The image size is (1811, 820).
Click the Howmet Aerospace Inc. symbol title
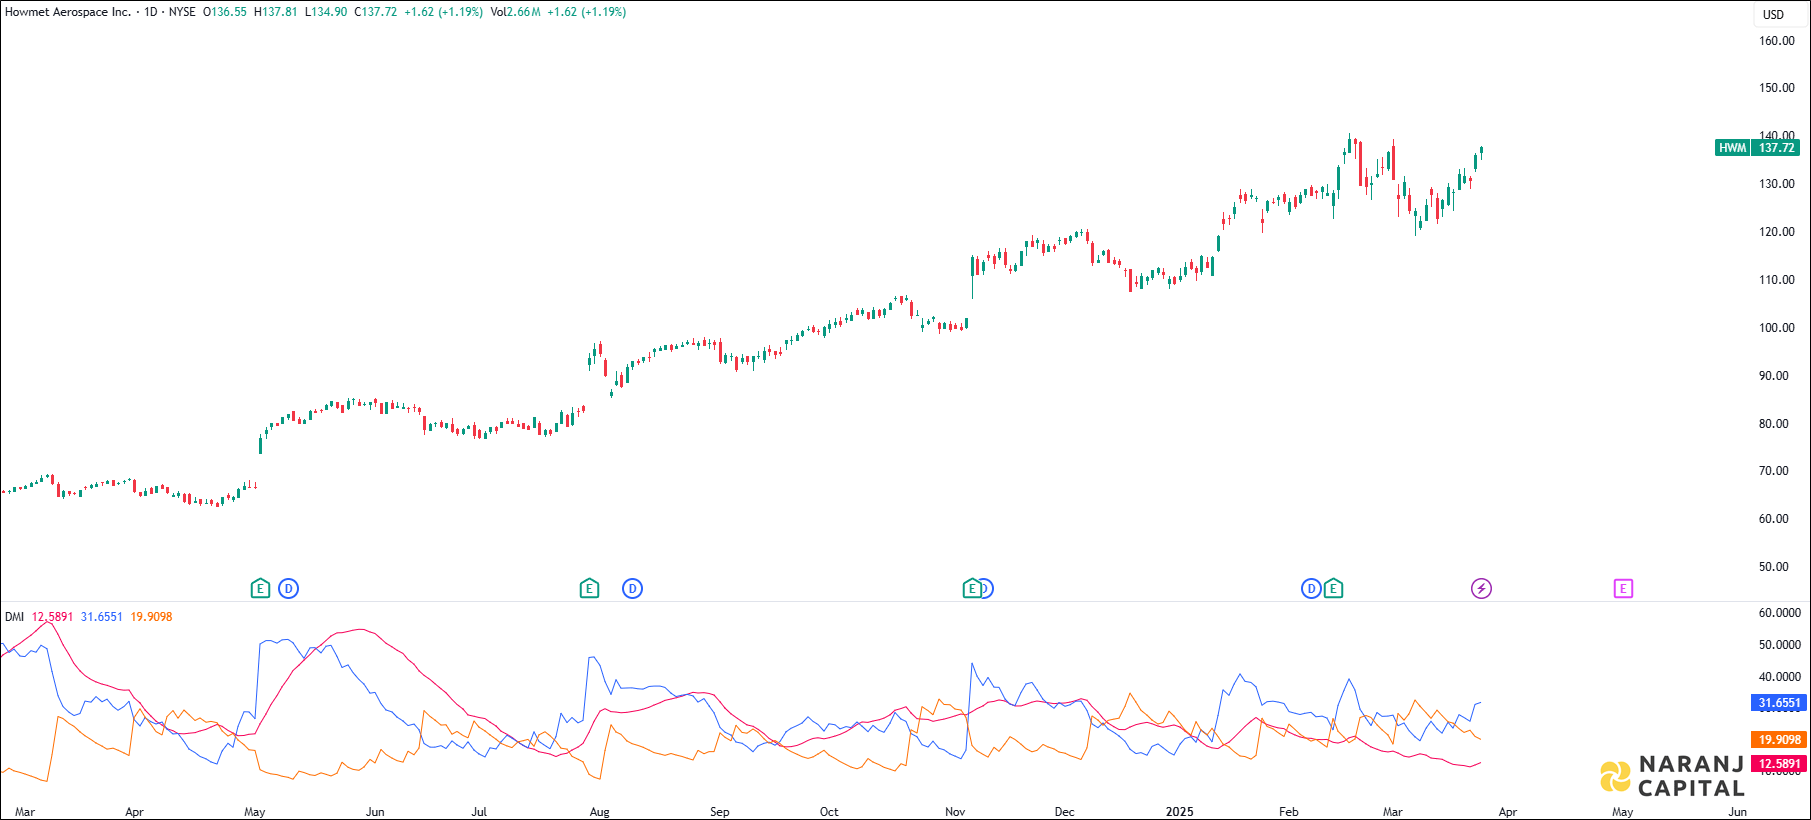(x=68, y=12)
